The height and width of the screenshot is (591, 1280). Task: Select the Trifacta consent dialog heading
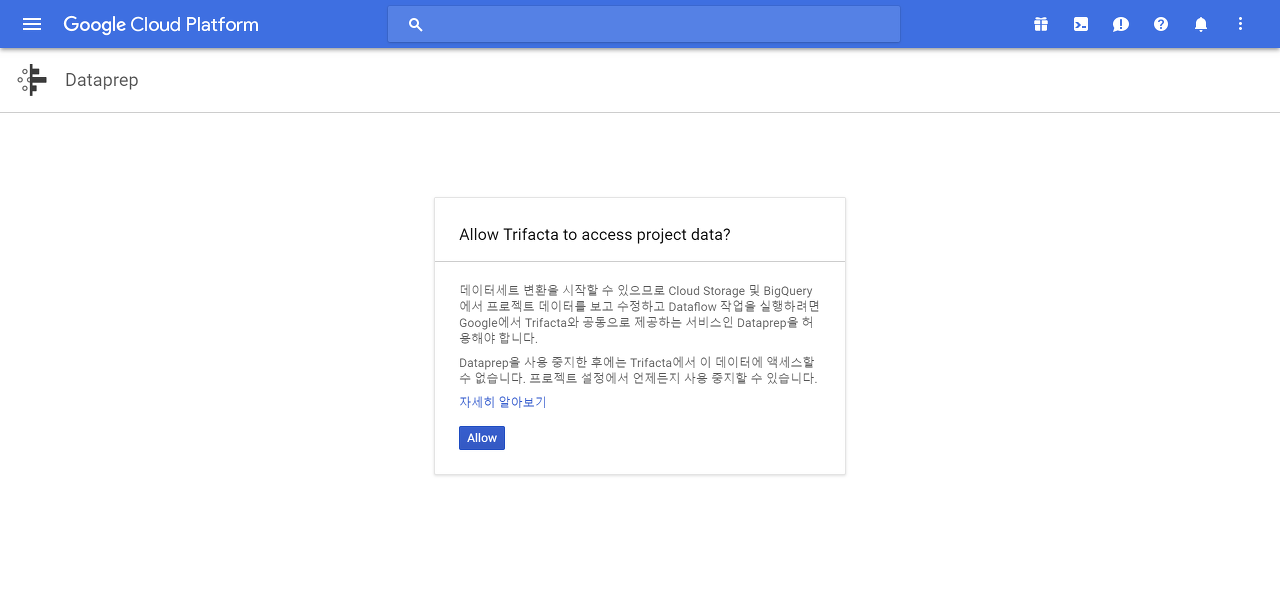click(x=593, y=234)
